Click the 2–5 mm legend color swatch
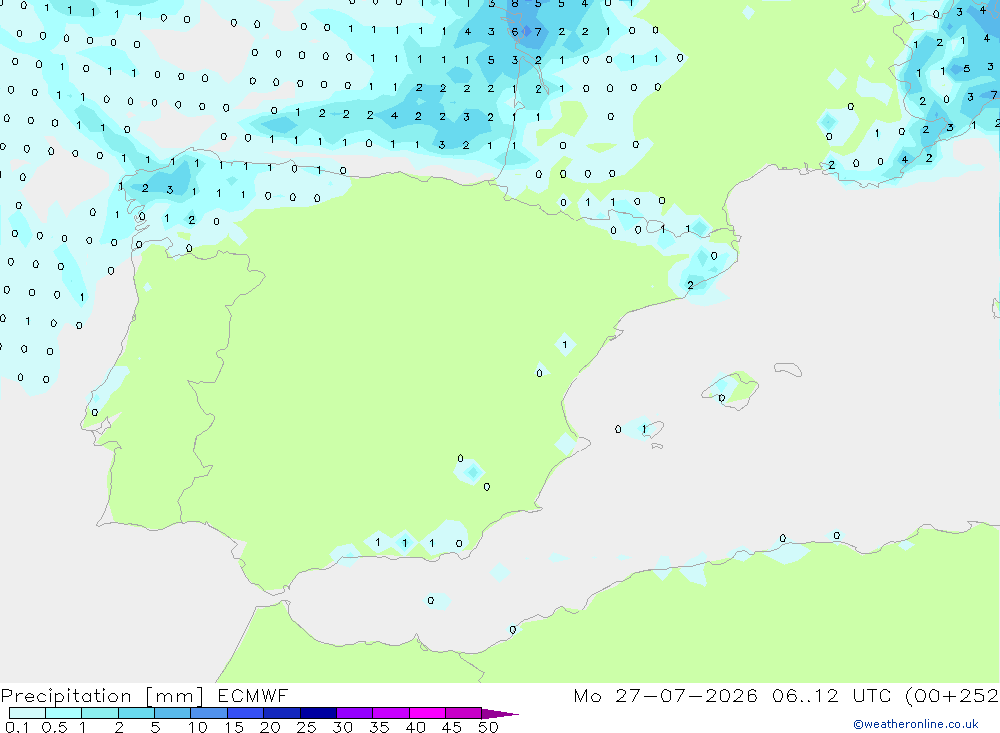Viewport: 1000px width, 733px height. click(x=136, y=713)
